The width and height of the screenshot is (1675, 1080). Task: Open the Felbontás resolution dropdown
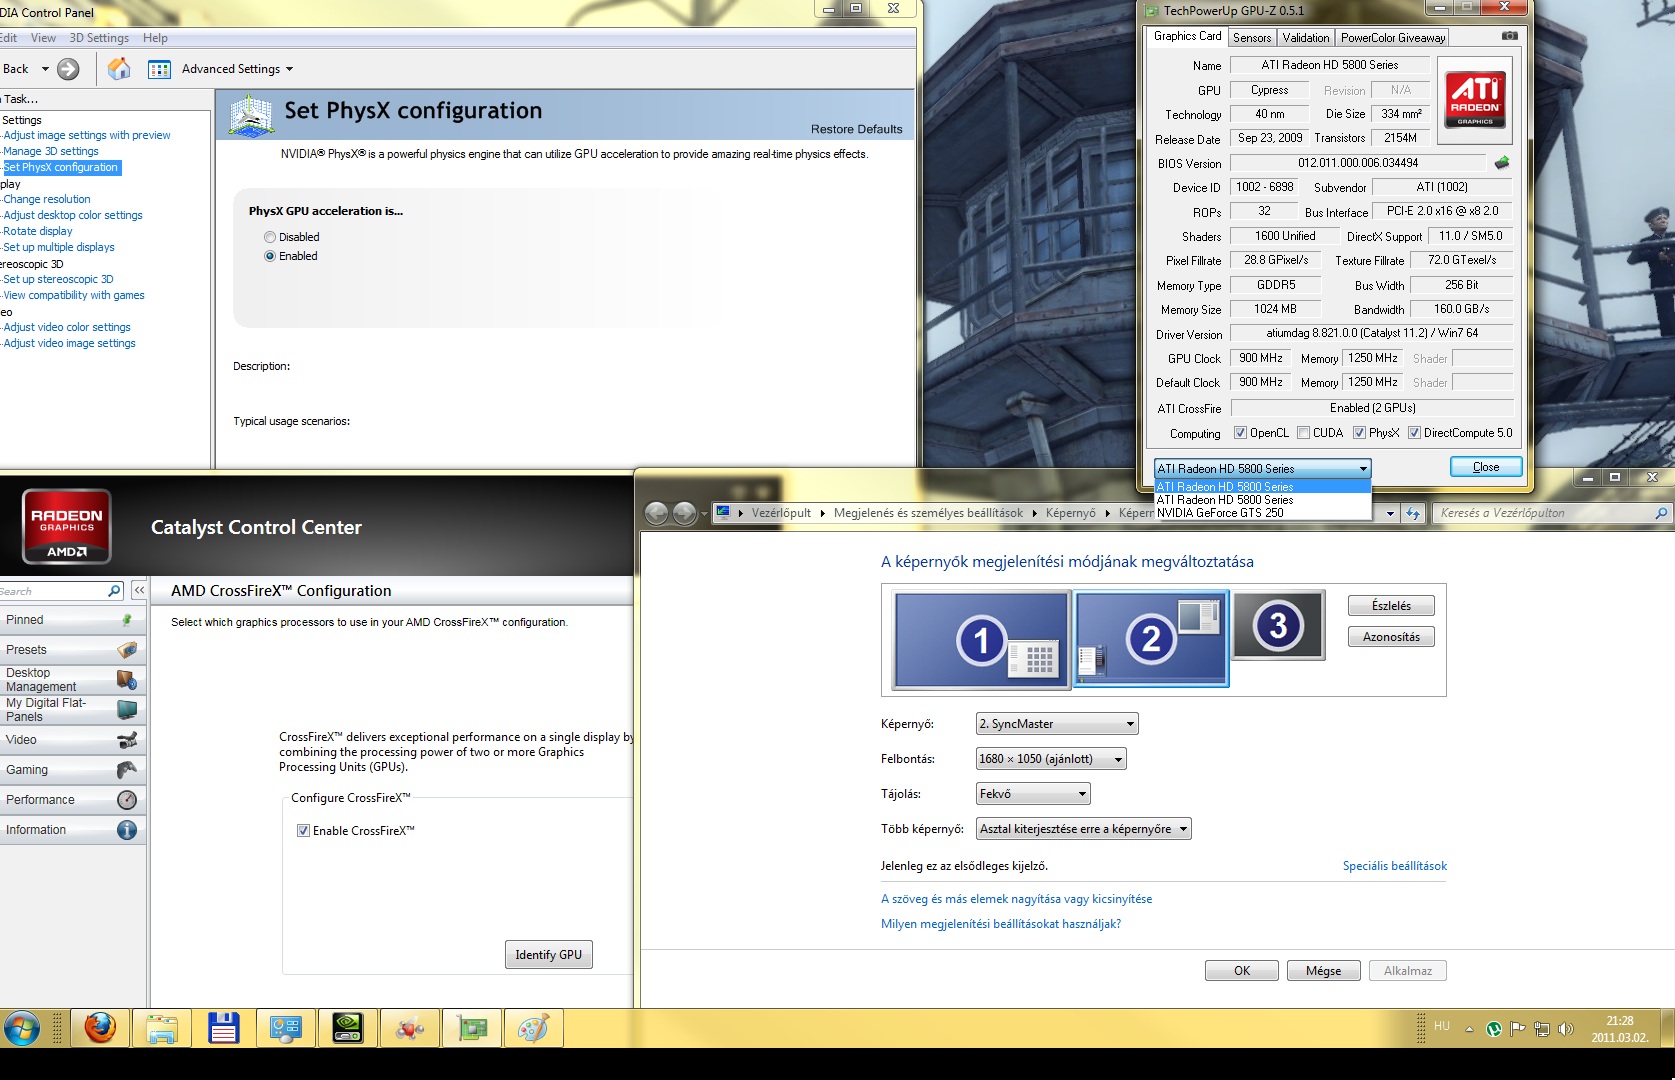pyautogui.click(x=1051, y=759)
